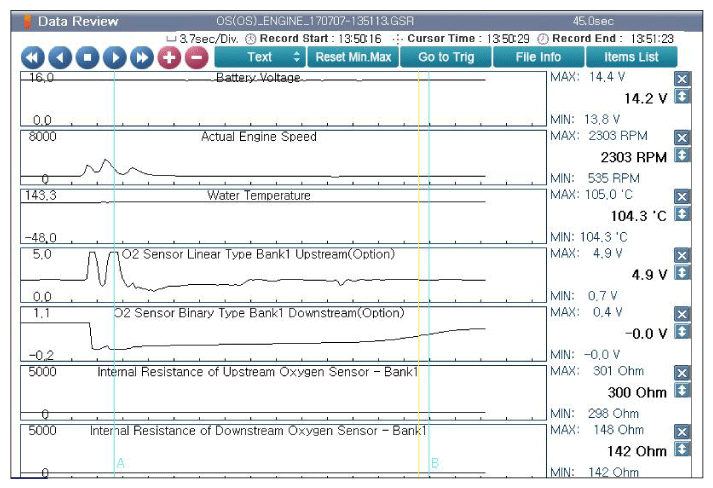
Task: Close the O2 Sensor Binary Downstream graph
Action: pyautogui.click(x=682, y=314)
